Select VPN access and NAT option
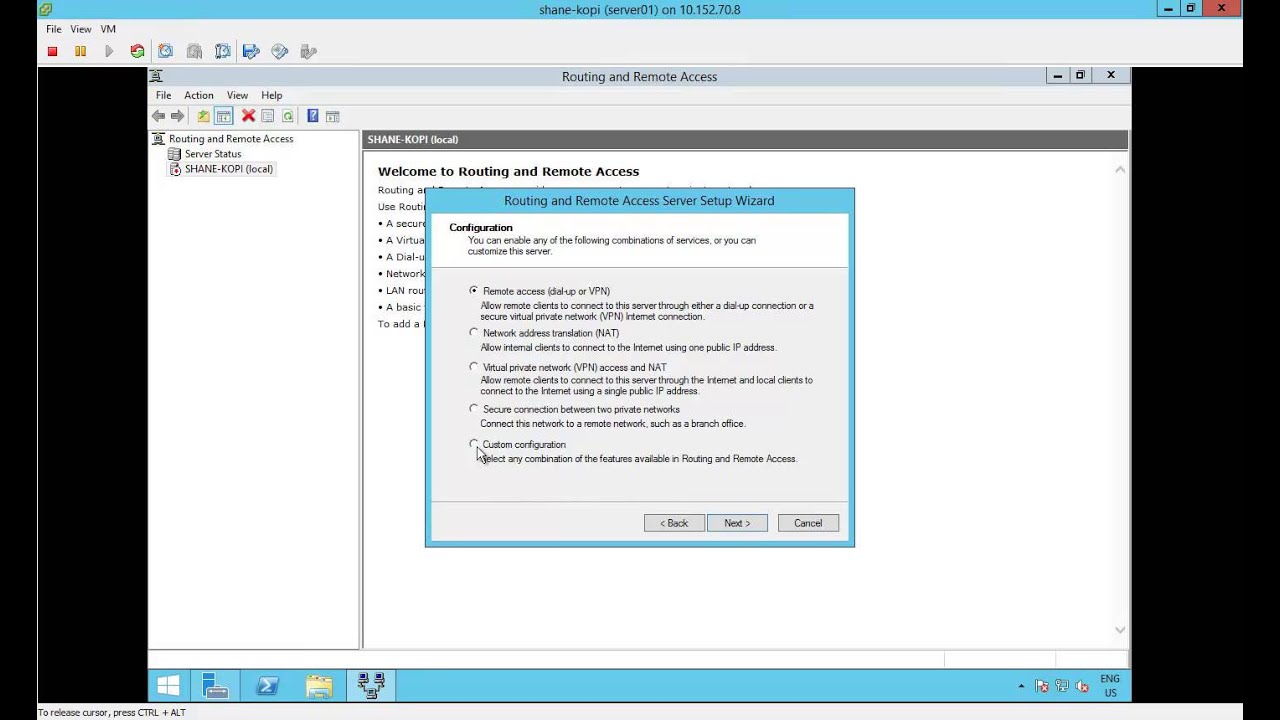Screen dimensions: 1280x720 [474, 366]
